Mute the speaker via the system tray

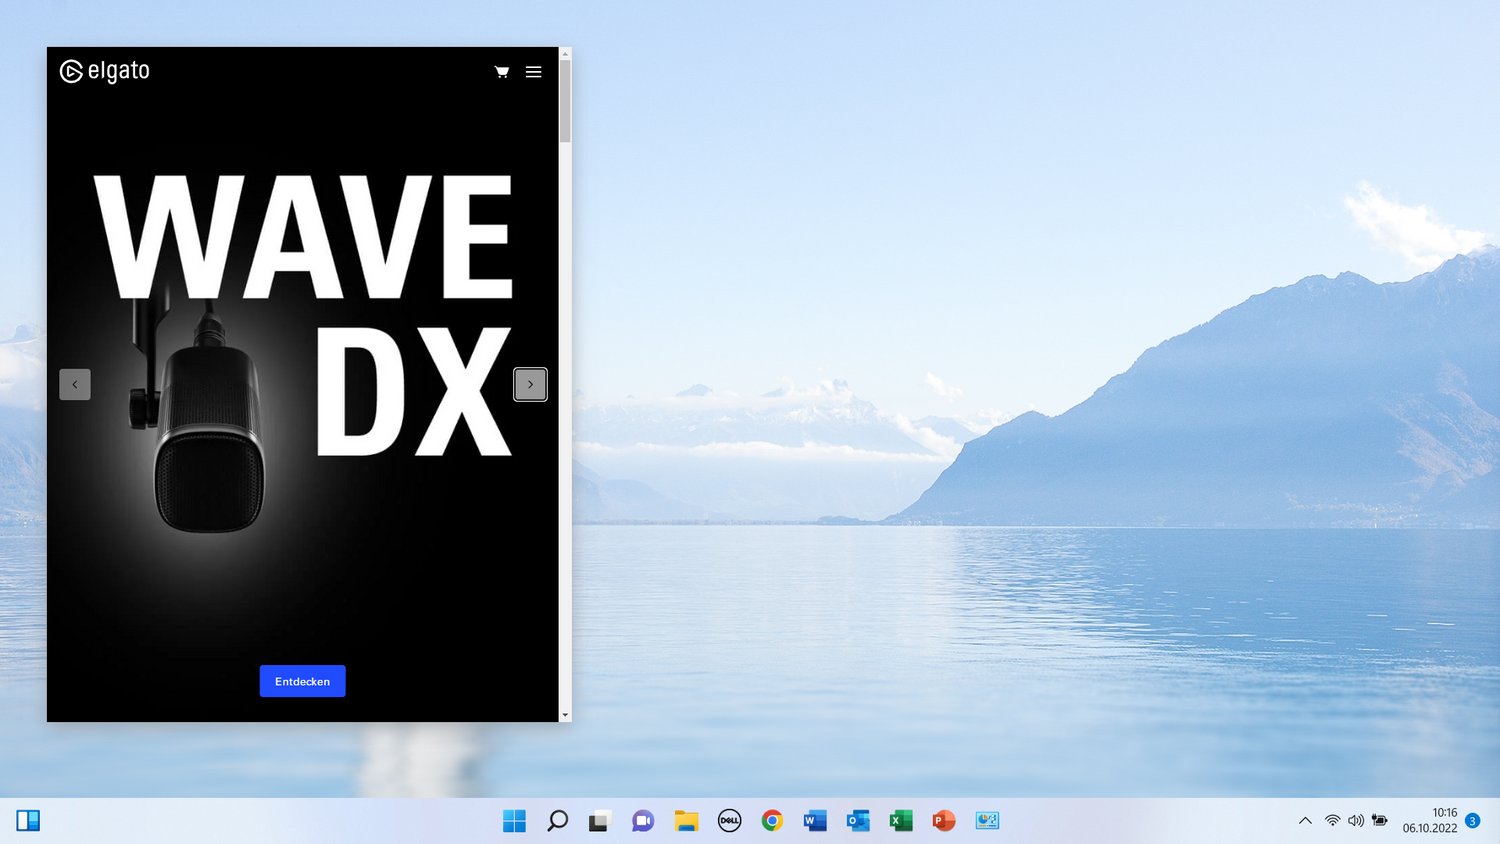(1356, 820)
